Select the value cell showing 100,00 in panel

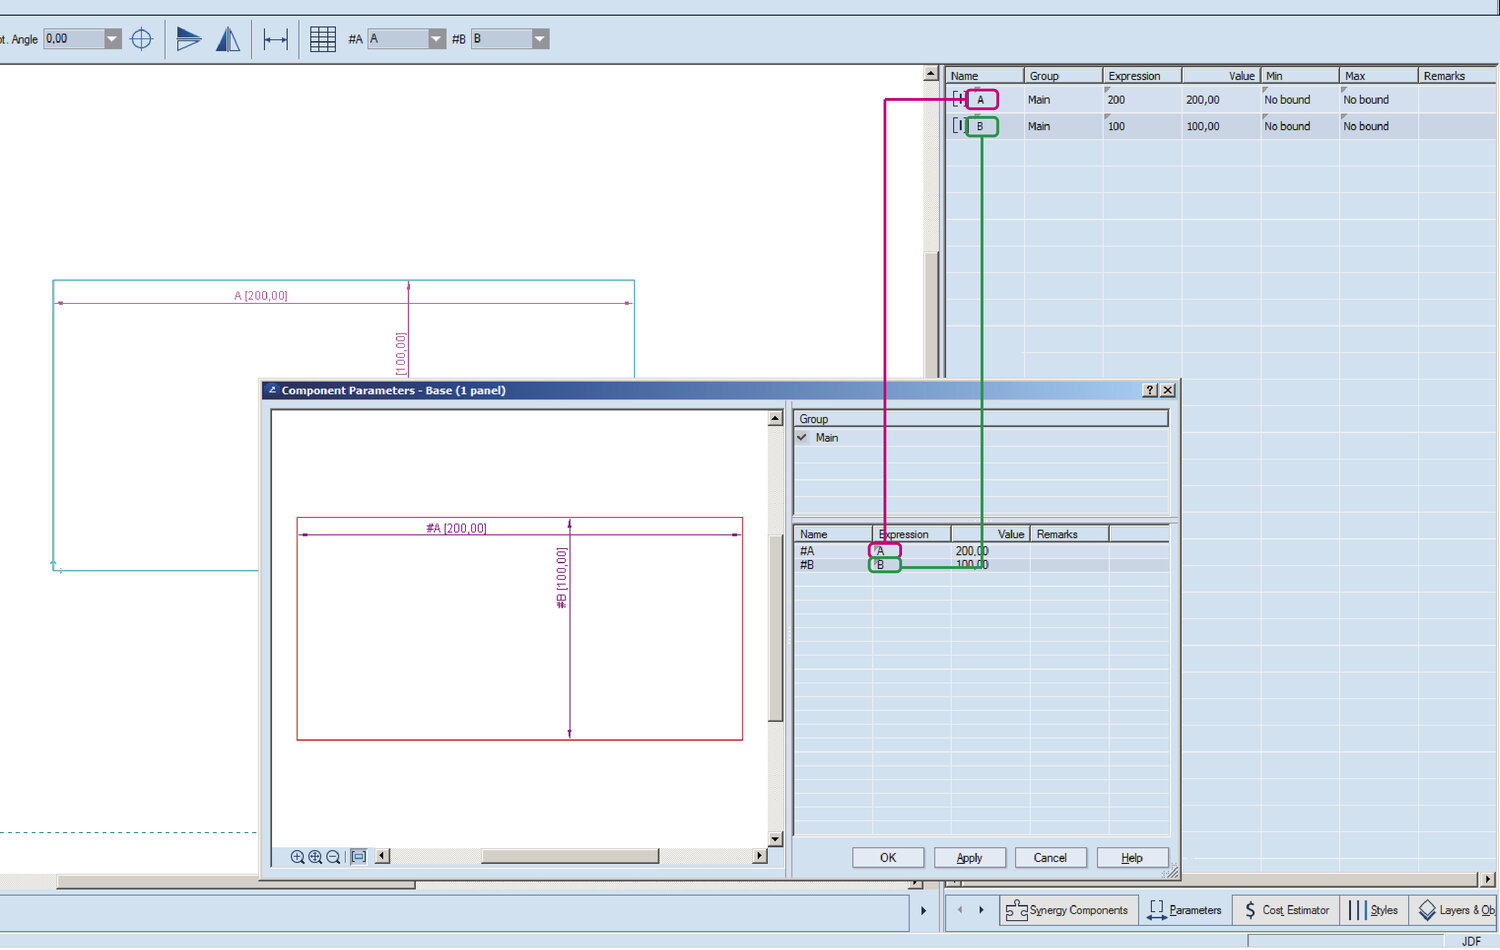coord(1221,126)
